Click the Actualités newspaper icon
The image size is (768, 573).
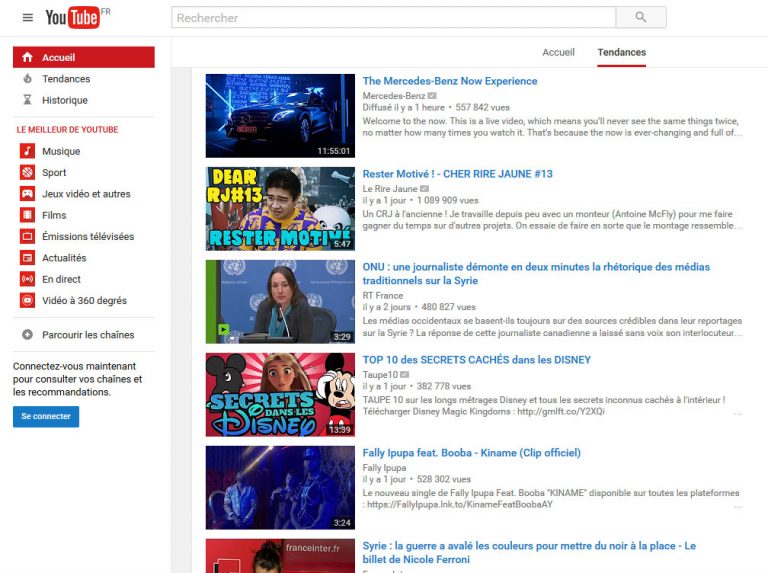[27, 258]
